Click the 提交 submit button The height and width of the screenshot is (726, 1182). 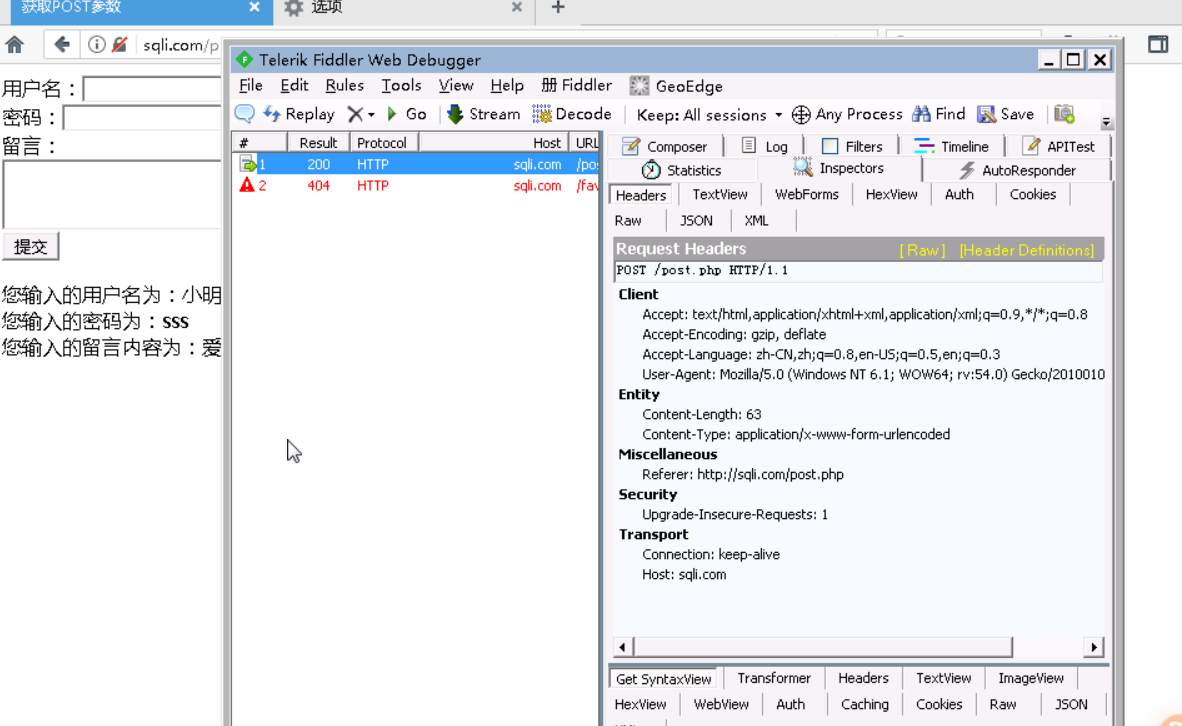tap(31, 247)
